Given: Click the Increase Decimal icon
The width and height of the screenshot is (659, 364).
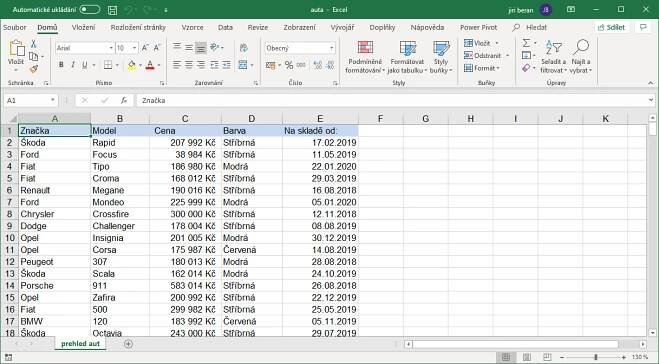Looking at the screenshot, I should (318, 65).
